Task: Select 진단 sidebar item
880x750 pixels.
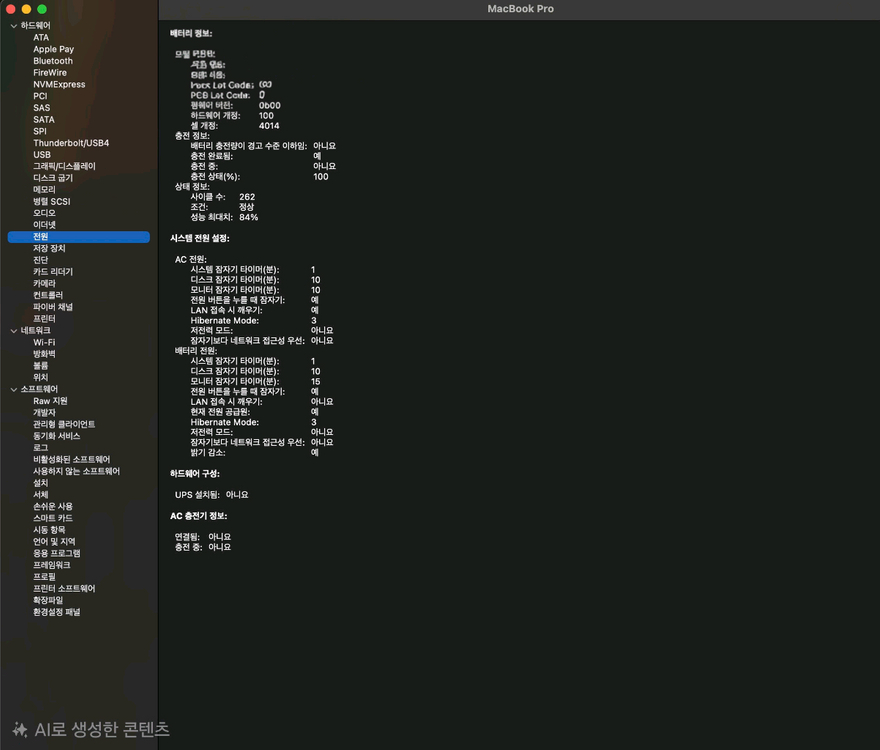Action: pyautogui.click(x=40, y=260)
